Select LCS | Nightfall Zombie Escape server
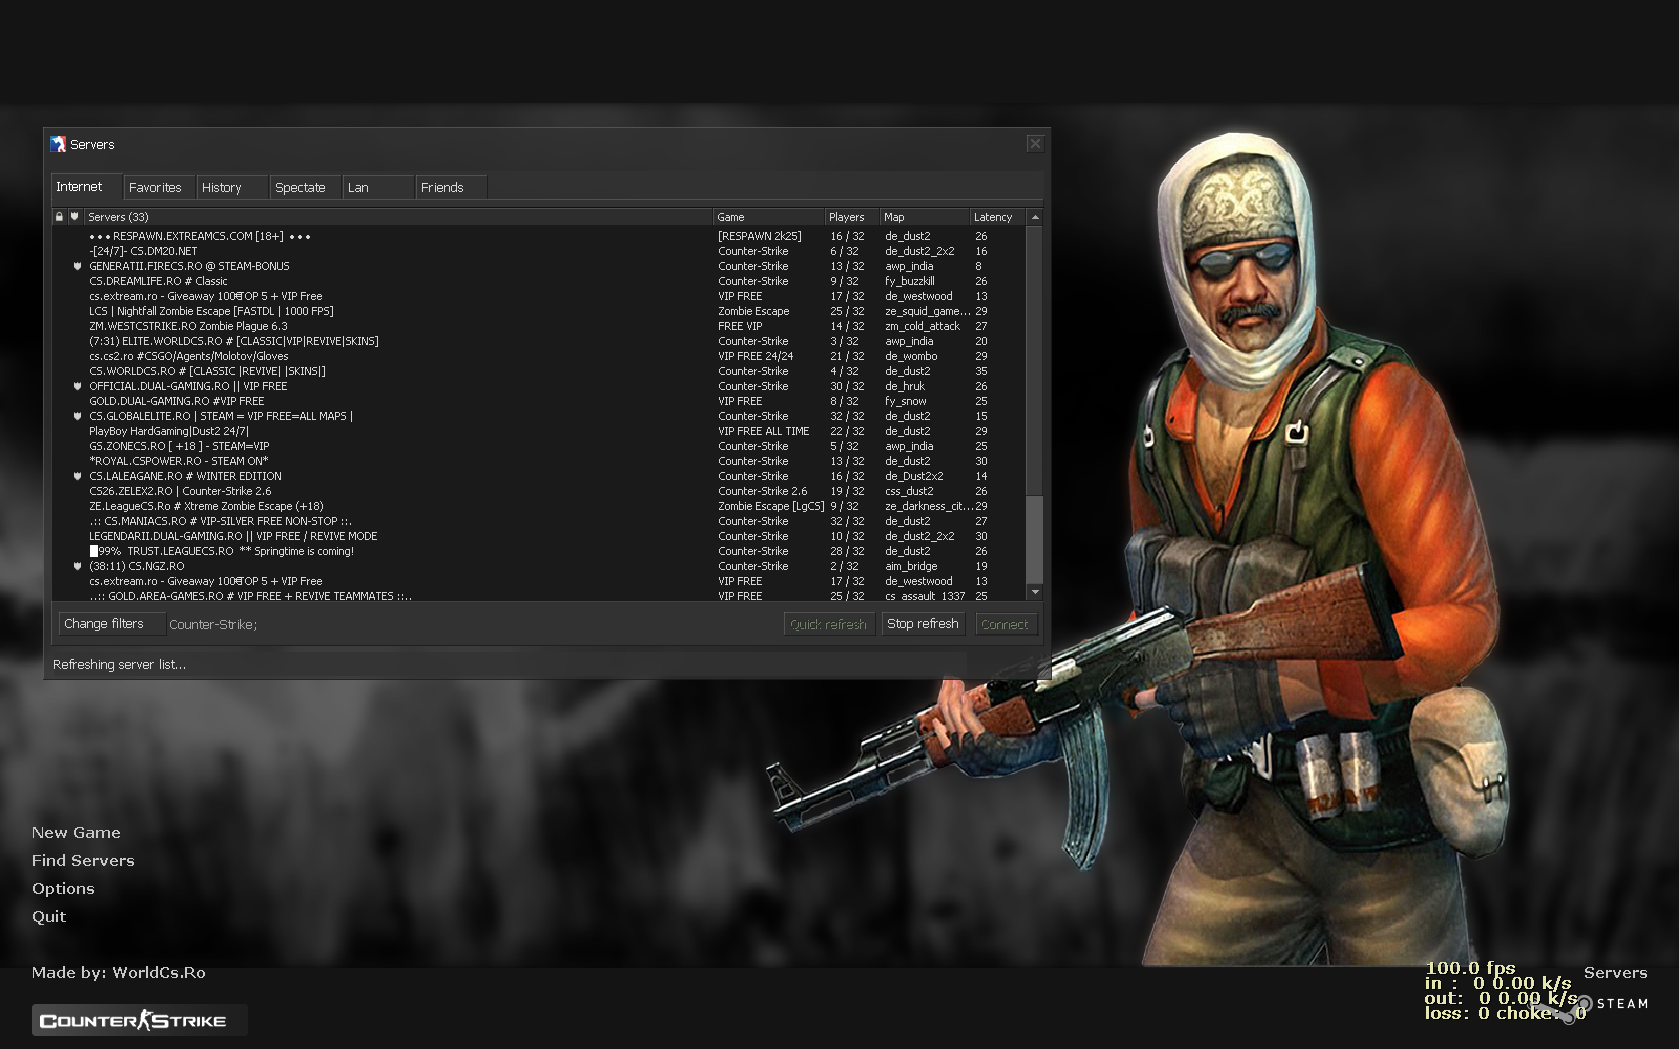Viewport: 1679px width, 1049px height. pos(539,311)
